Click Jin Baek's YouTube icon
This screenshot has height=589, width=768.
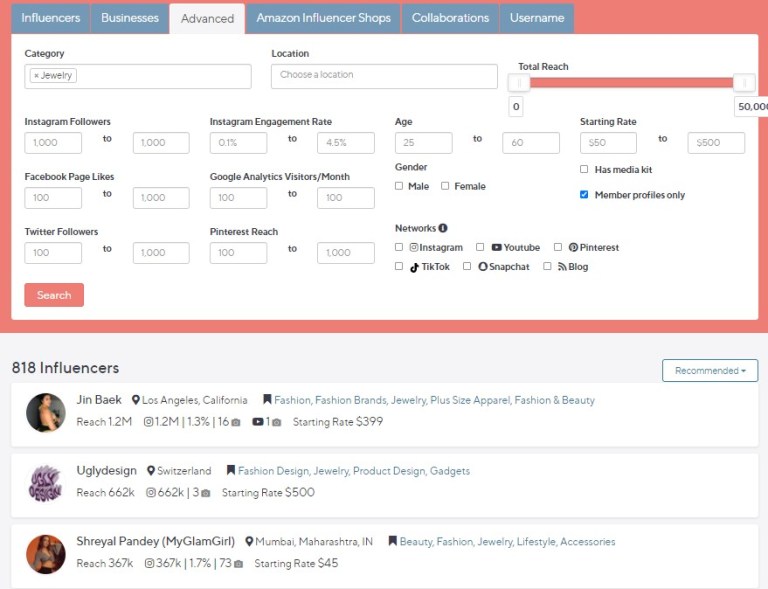(x=258, y=422)
